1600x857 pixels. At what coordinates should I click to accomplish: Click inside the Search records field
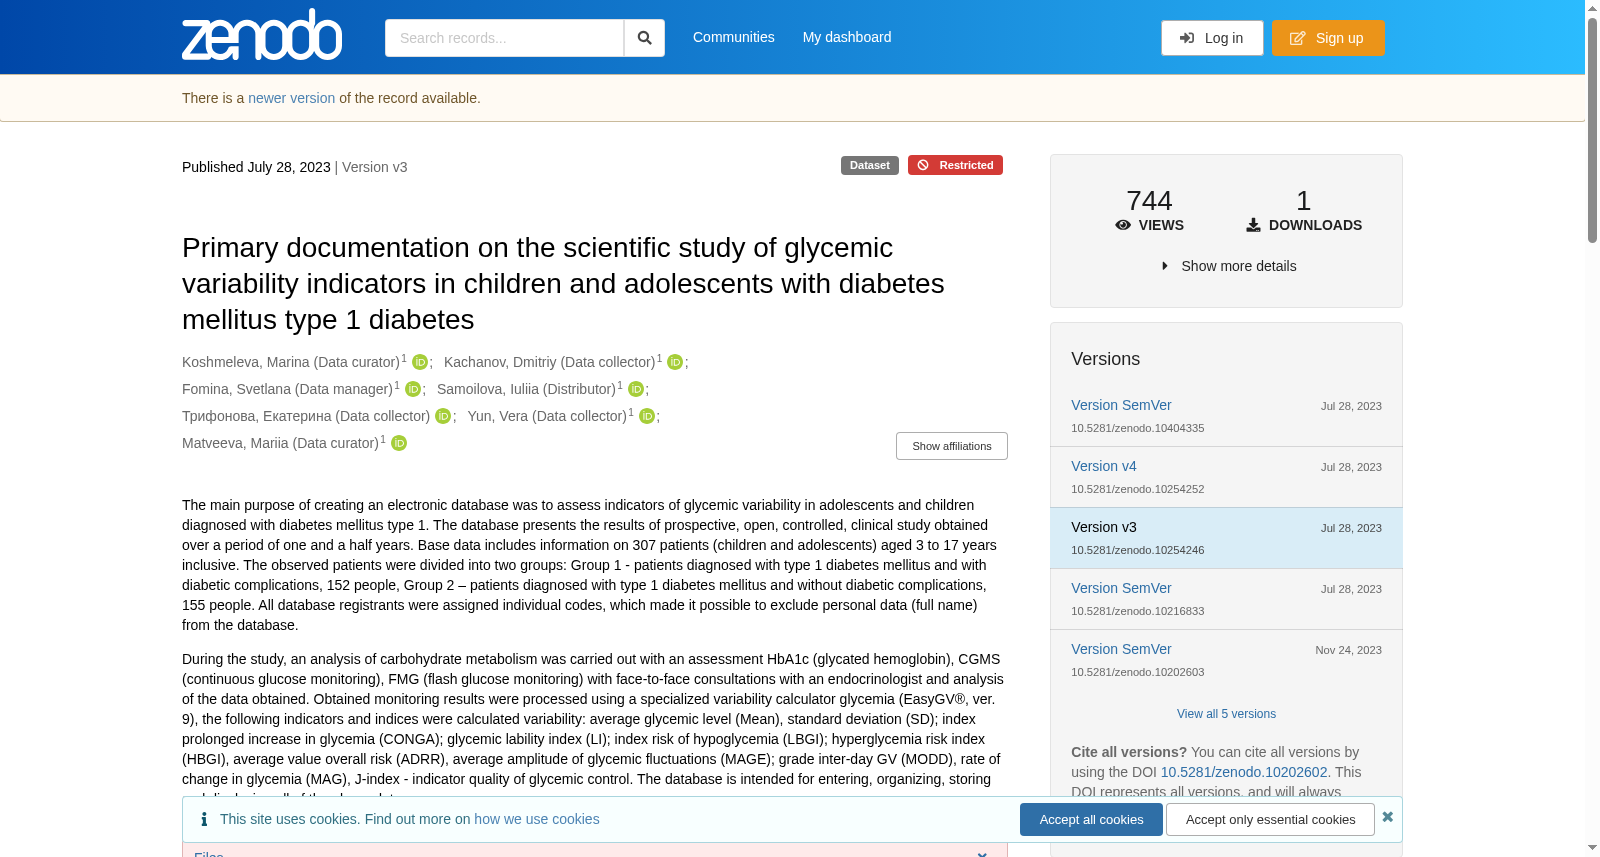pos(504,38)
